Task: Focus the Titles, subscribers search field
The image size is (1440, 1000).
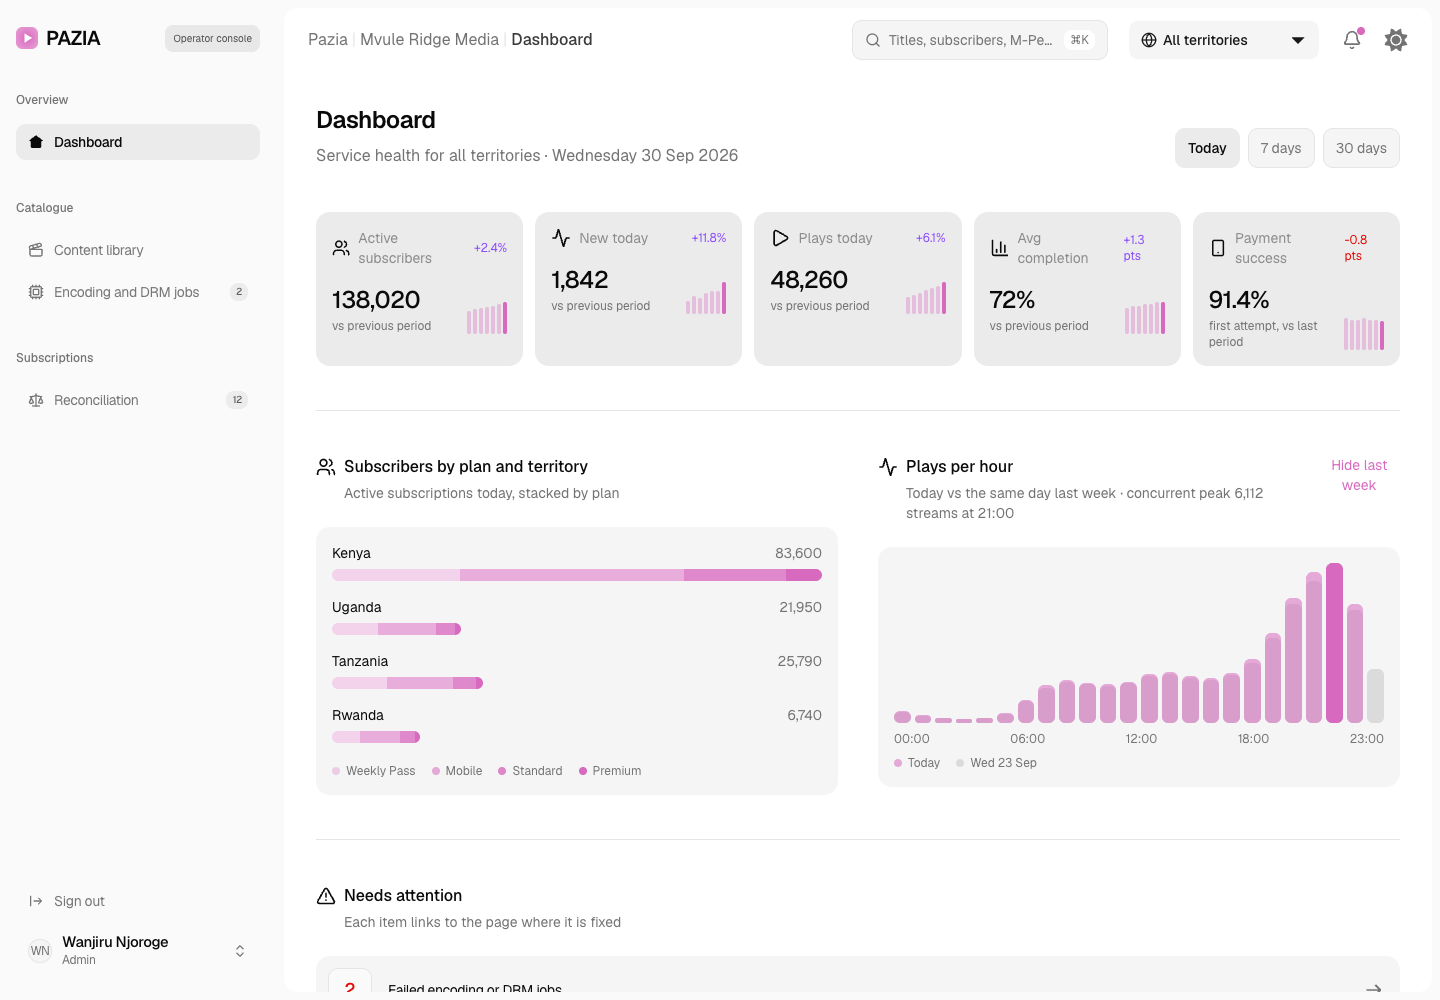Action: pyautogui.click(x=980, y=40)
